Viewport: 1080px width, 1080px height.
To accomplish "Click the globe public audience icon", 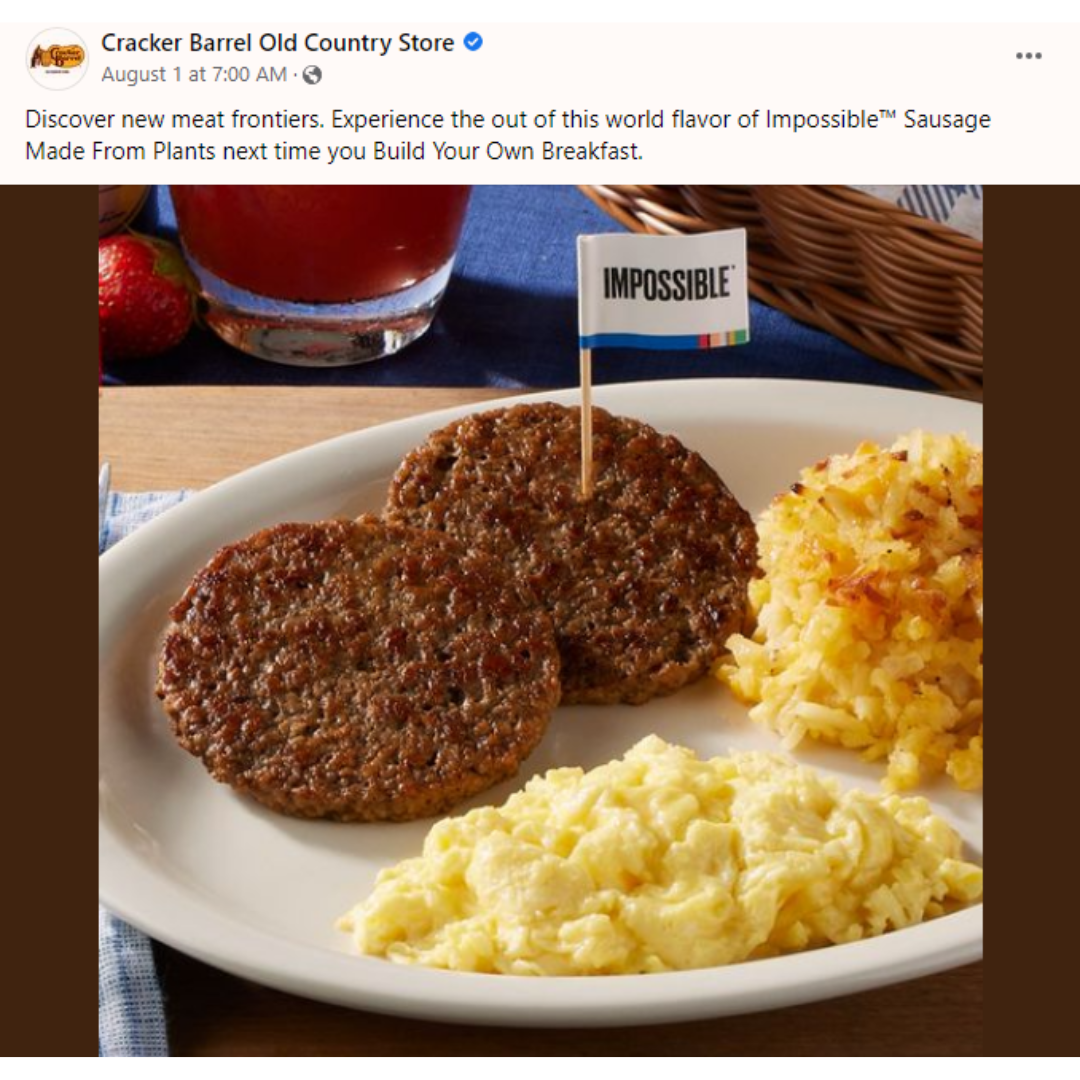I will 313,74.
